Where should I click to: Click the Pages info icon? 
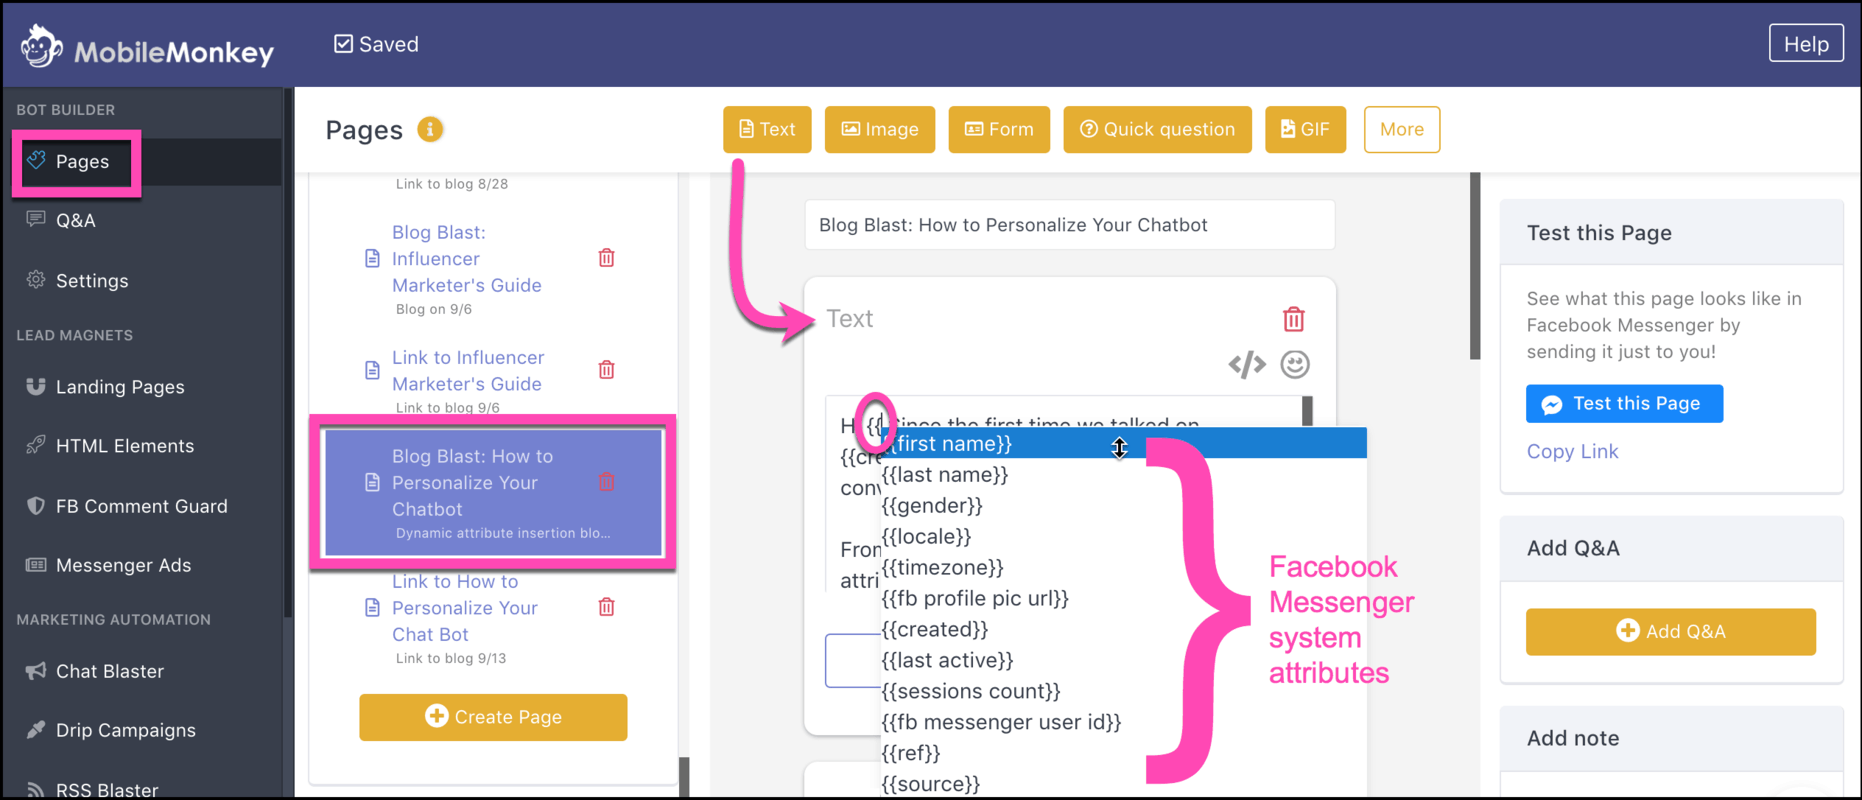[x=430, y=130]
